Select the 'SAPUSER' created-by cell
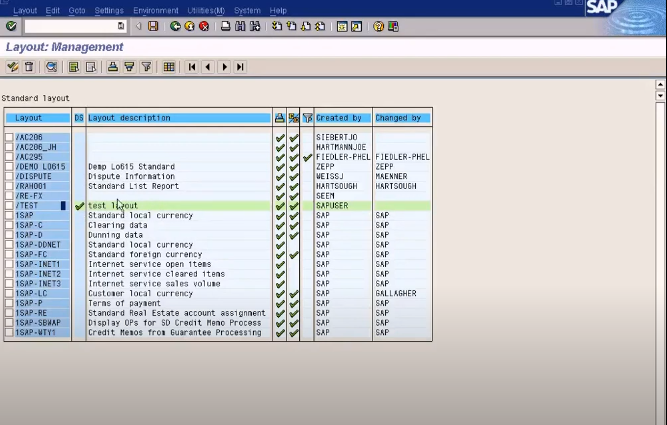 [343, 205]
